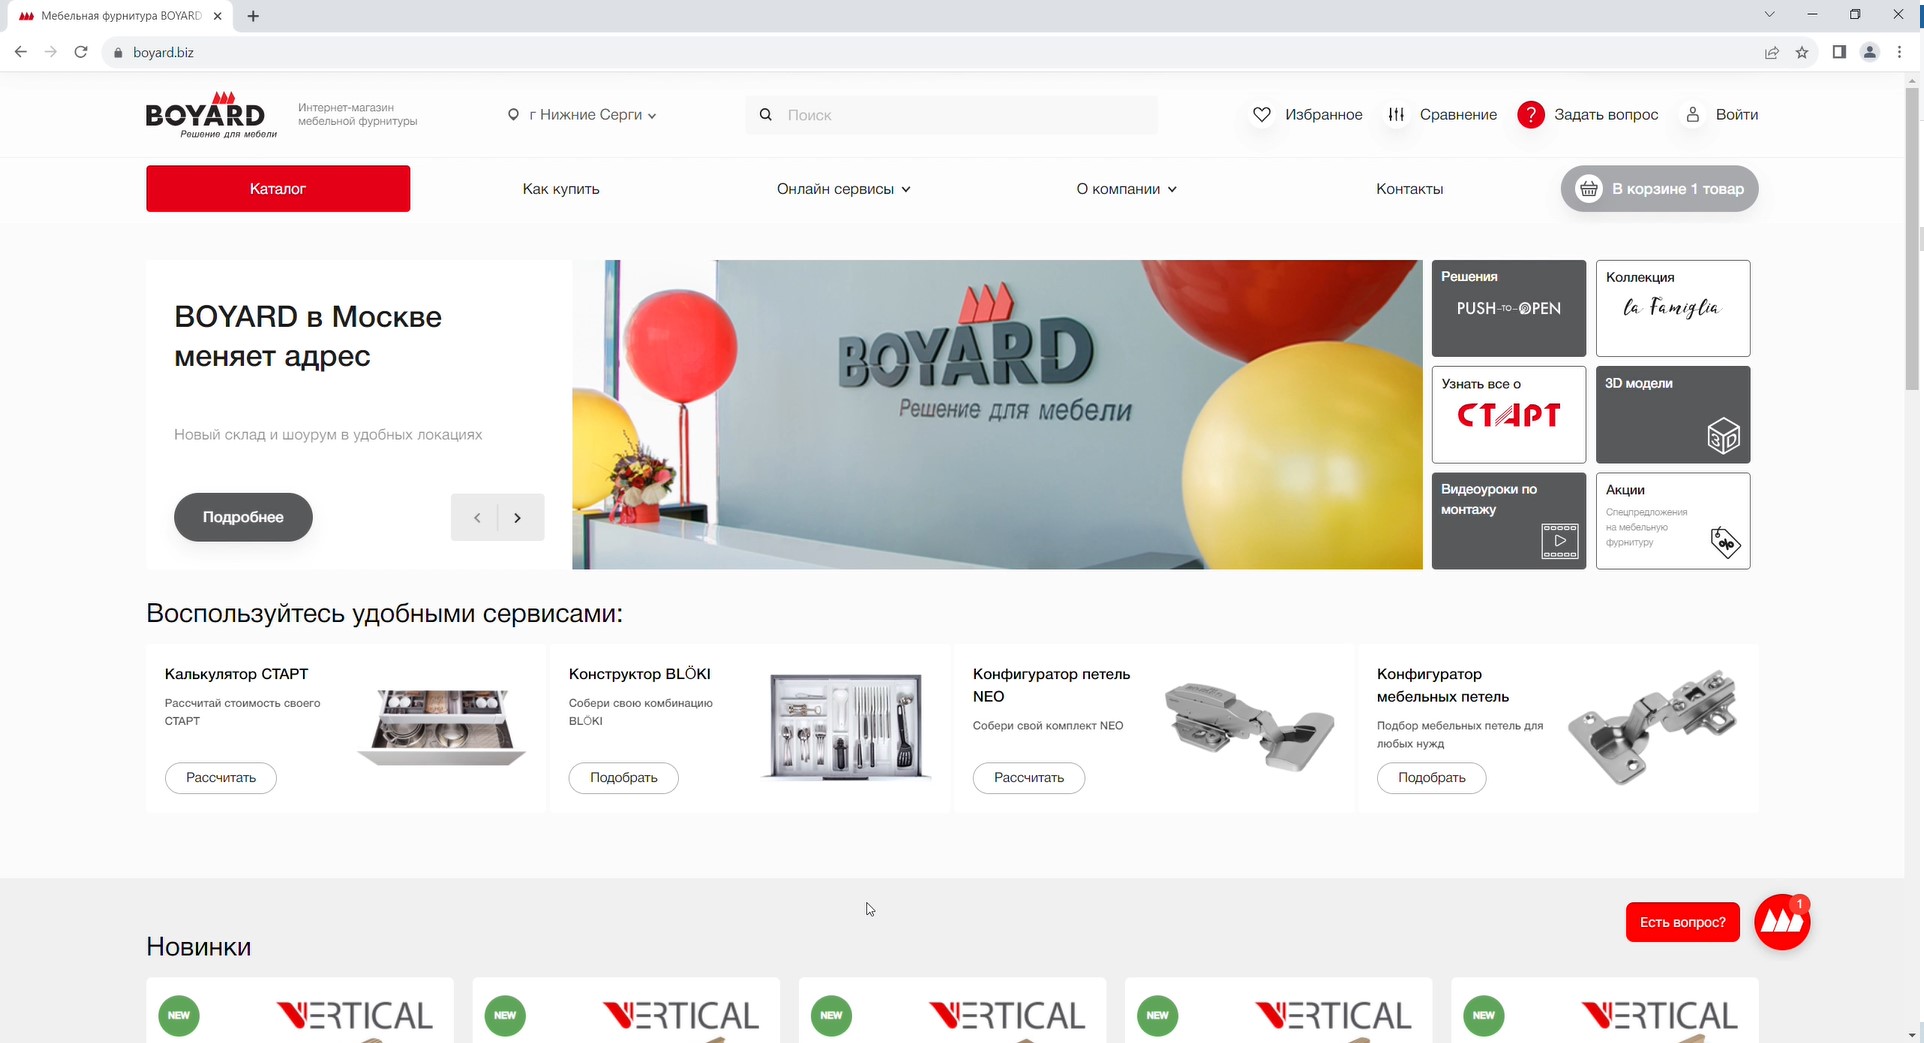Open the Узнать все о СТАРТ tile
Image resolution: width=1924 pixels, height=1043 pixels.
point(1509,415)
